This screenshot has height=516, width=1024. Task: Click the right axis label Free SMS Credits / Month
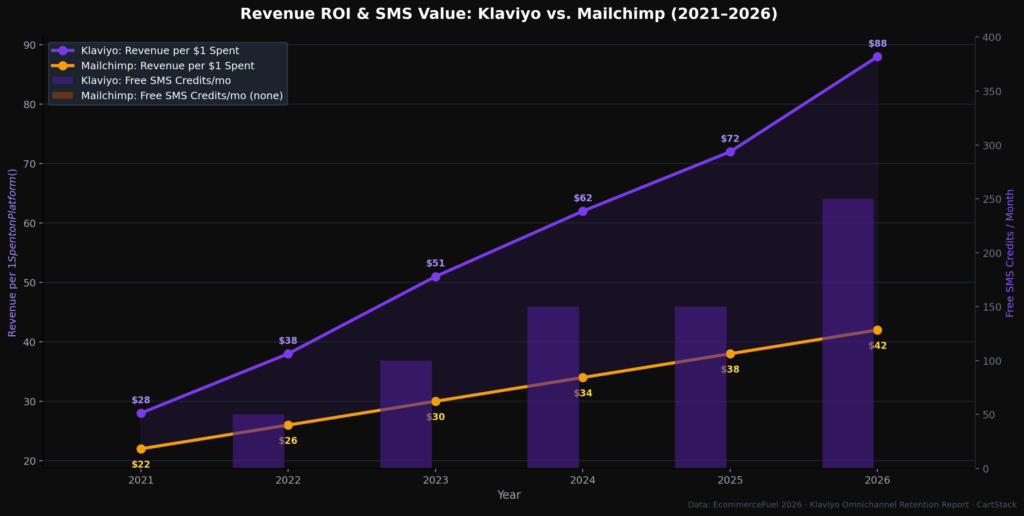pyautogui.click(x=1010, y=253)
